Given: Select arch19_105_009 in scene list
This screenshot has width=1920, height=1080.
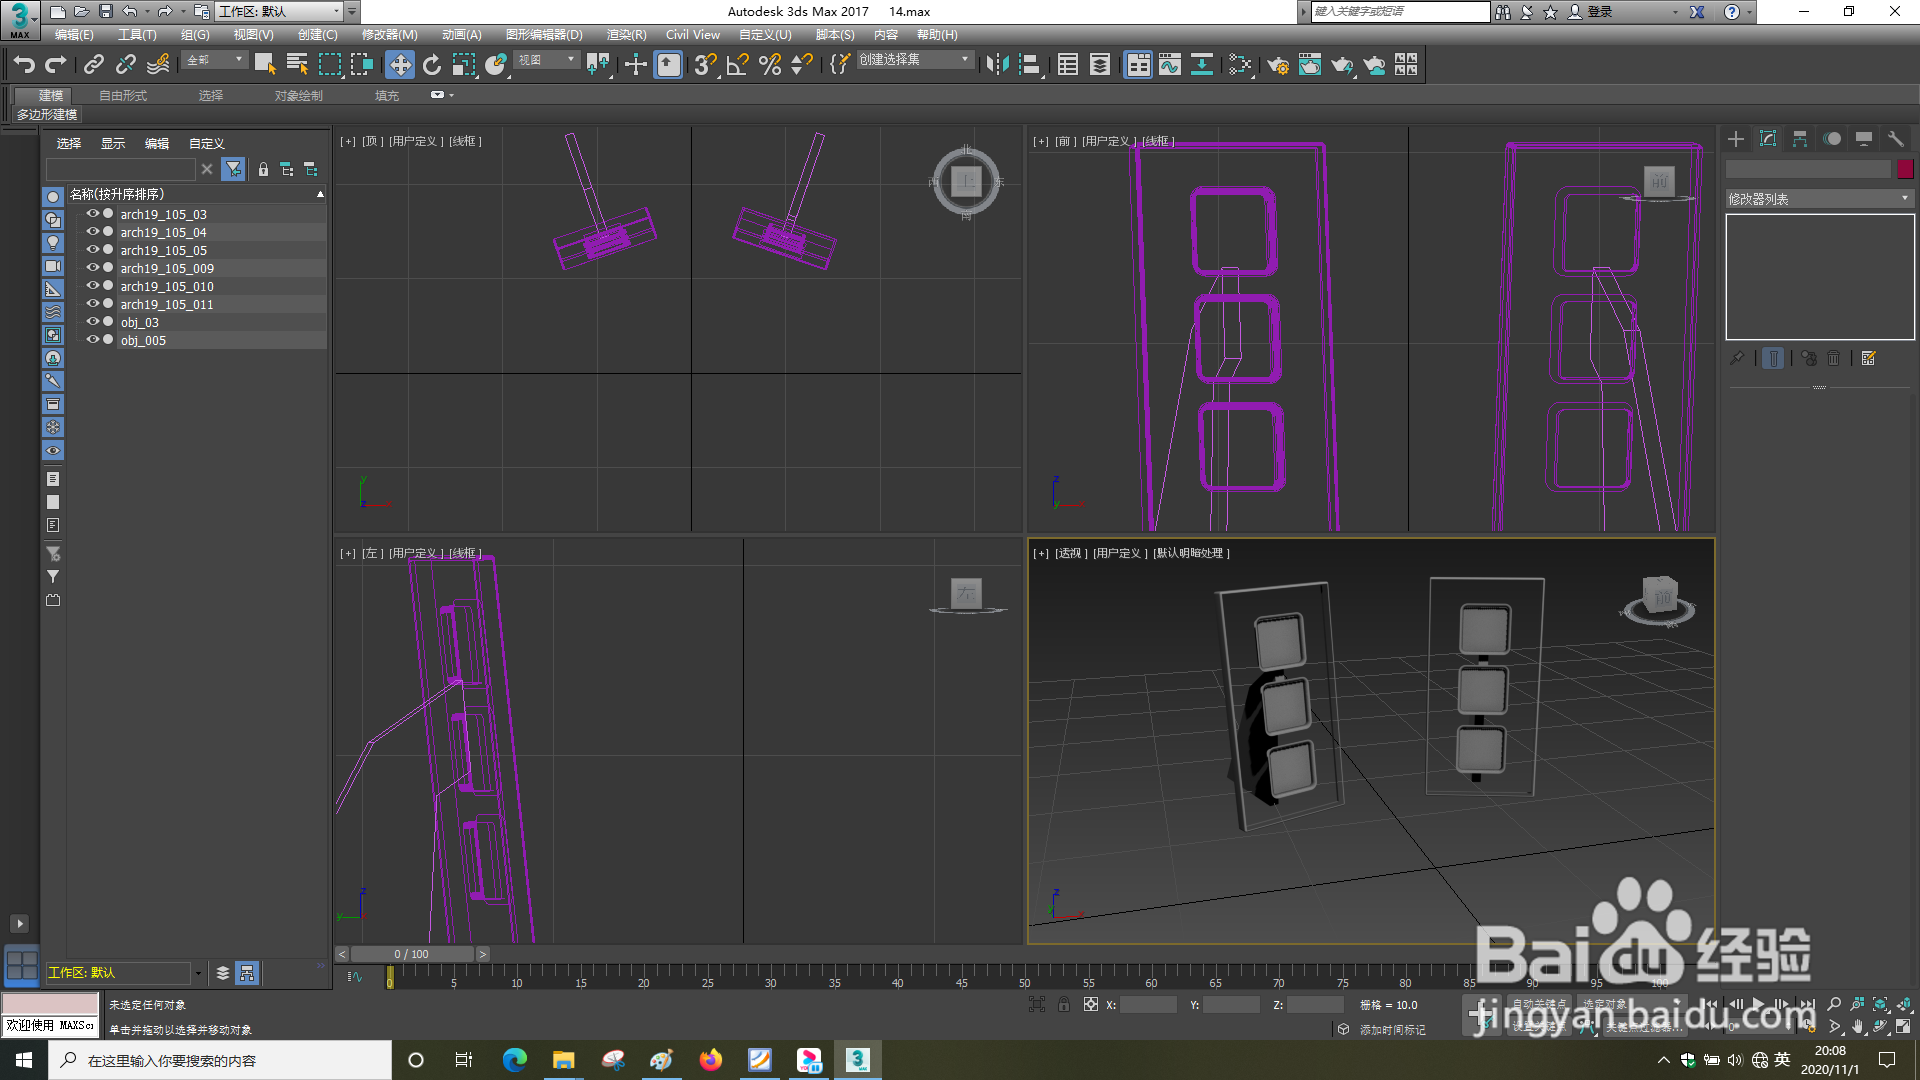Looking at the screenshot, I should click(167, 268).
